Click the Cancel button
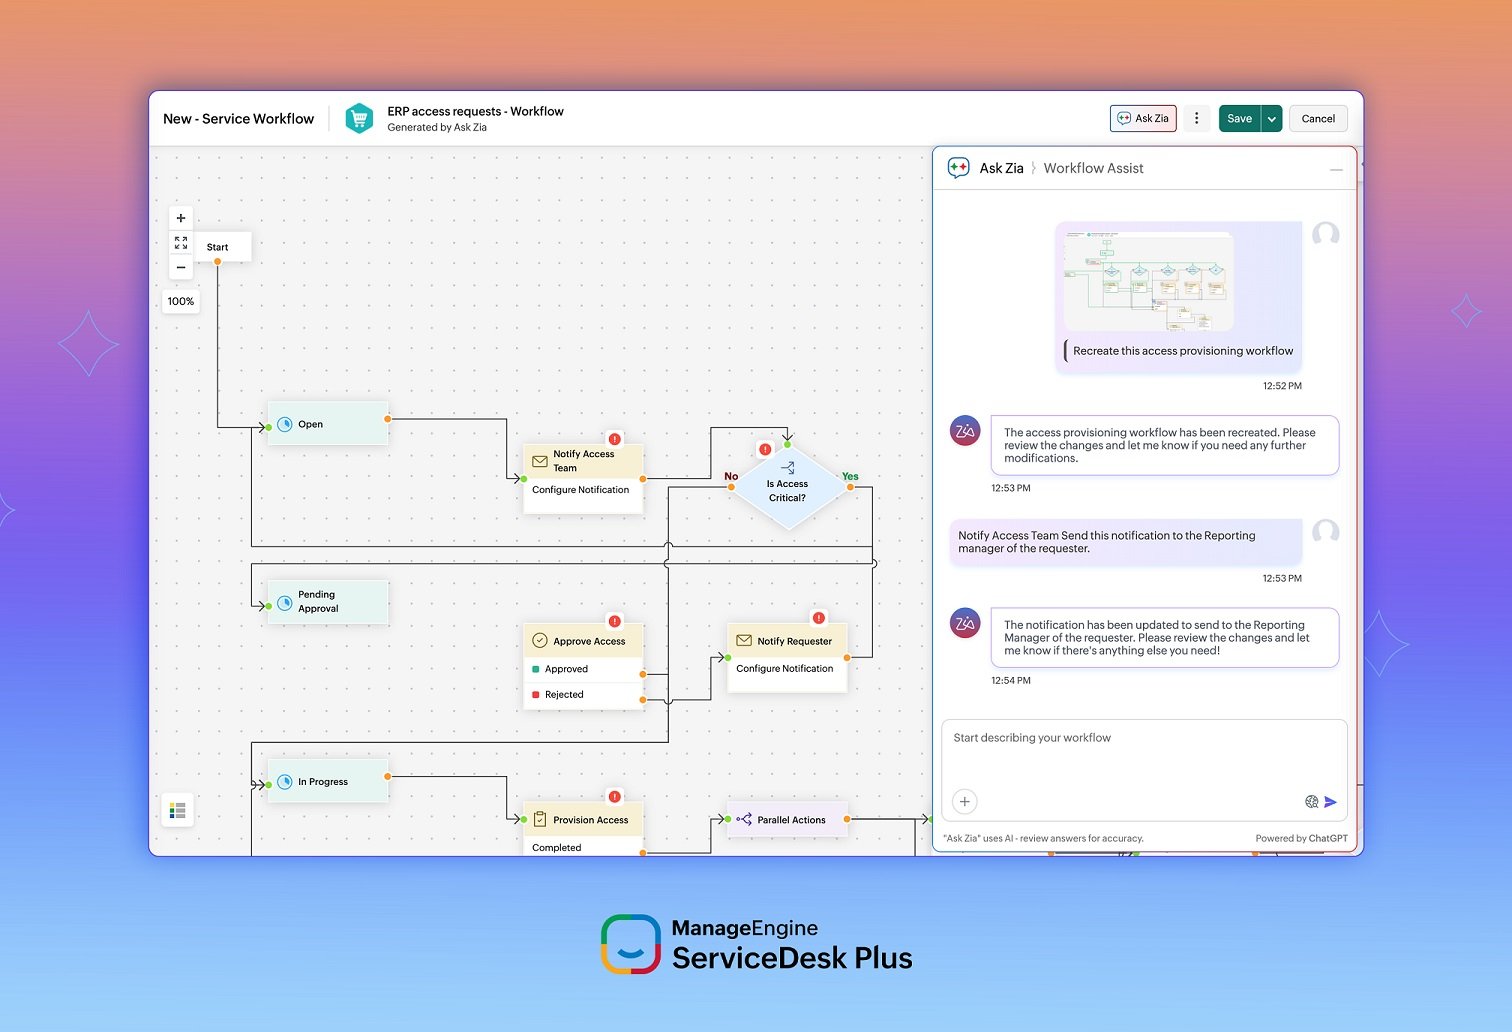Image resolution: width=1512 pixels, height=1032 pixels. point(1318,118)
